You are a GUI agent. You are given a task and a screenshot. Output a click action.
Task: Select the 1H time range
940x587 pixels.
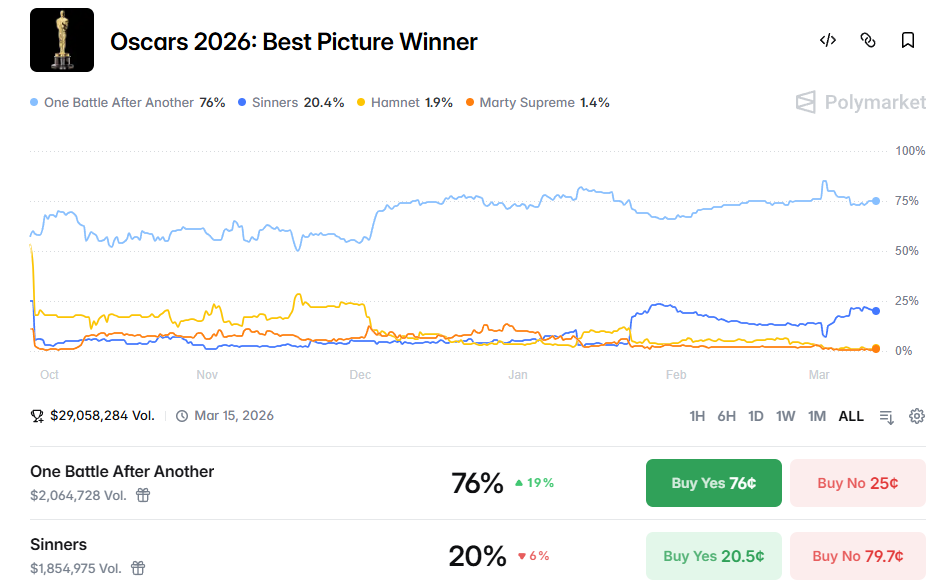[698, 416]
